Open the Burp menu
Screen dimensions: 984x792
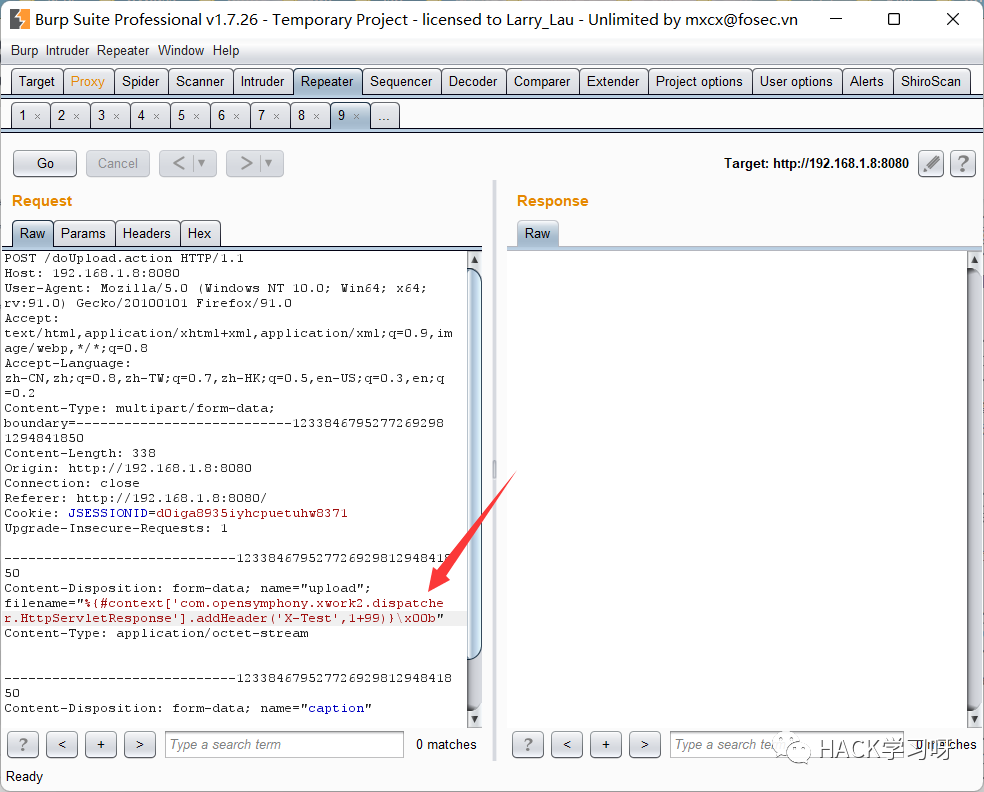tap(24, 50)
